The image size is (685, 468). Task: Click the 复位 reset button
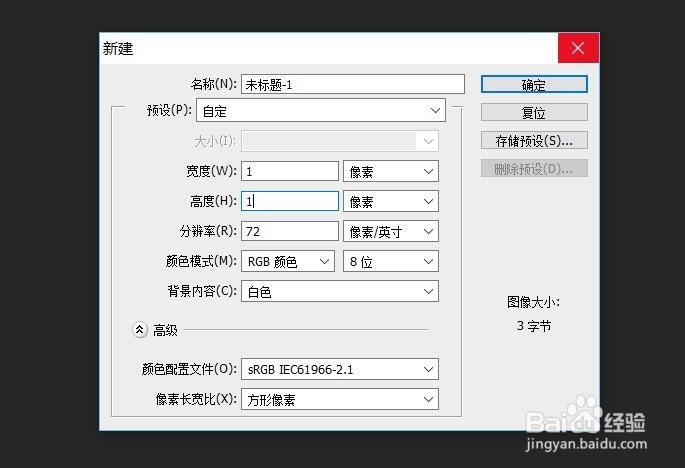534,112
